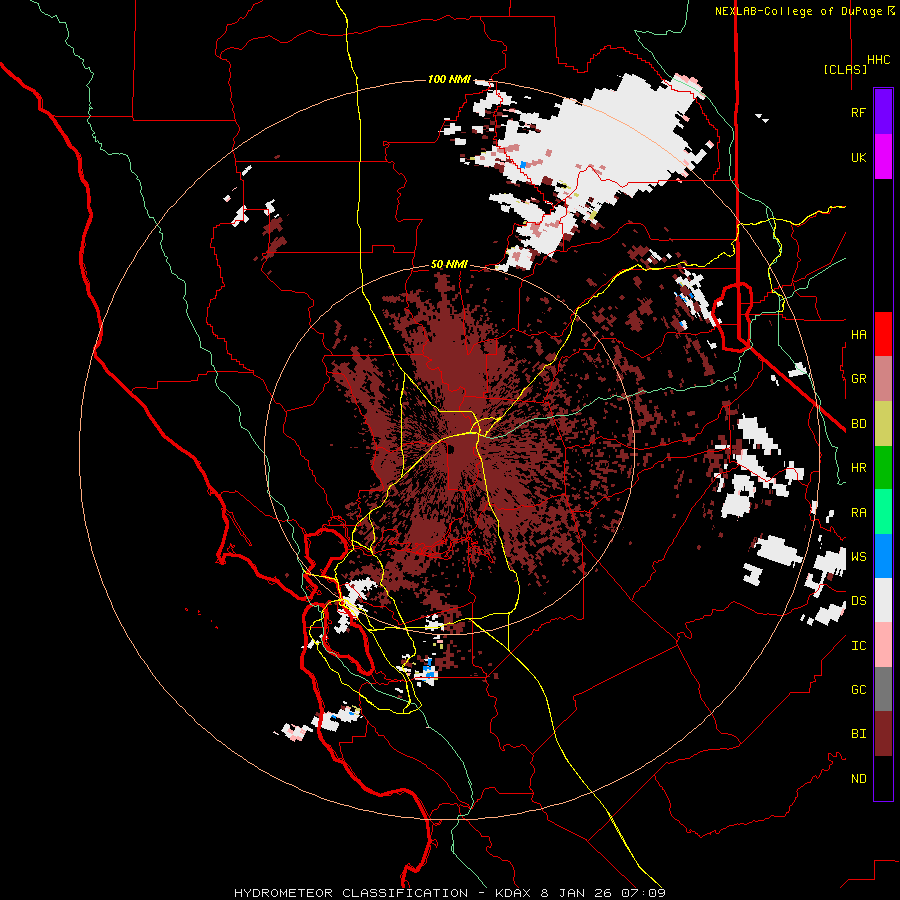900x900 pixels.
Task: Click the WS blue legend swatch
Action: (883, 556)
